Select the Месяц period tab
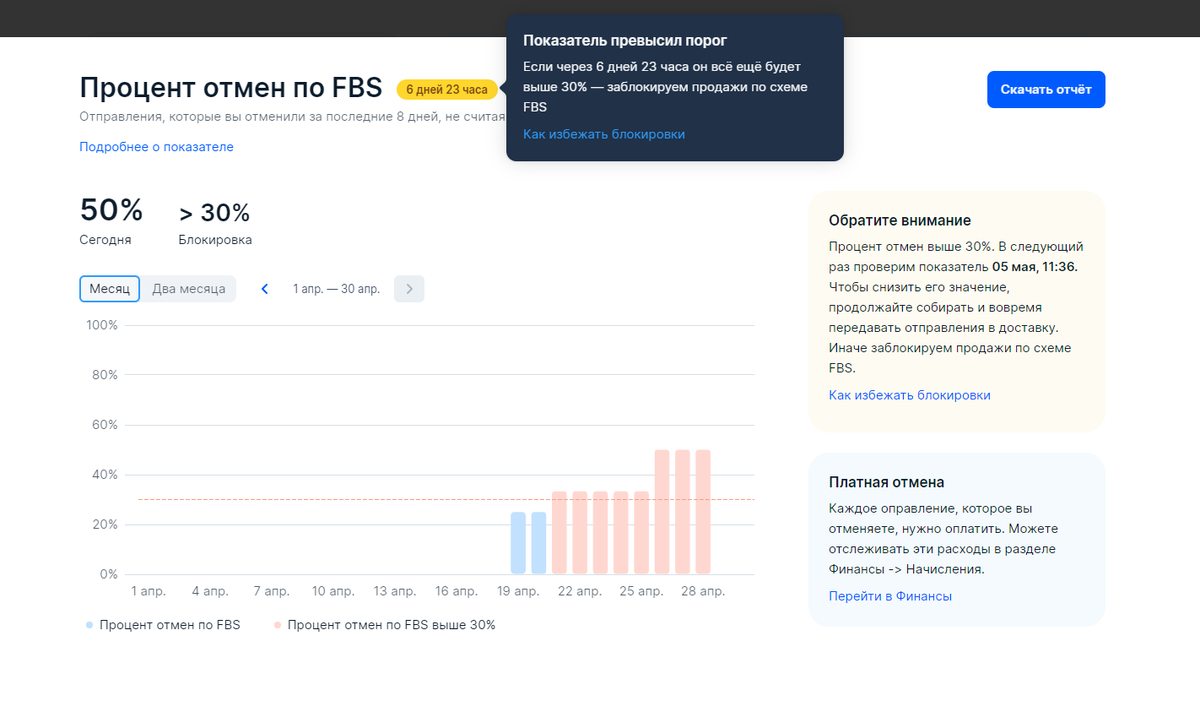The height and width of the screenshot is (701, 1200). click(x=110, y=289)
